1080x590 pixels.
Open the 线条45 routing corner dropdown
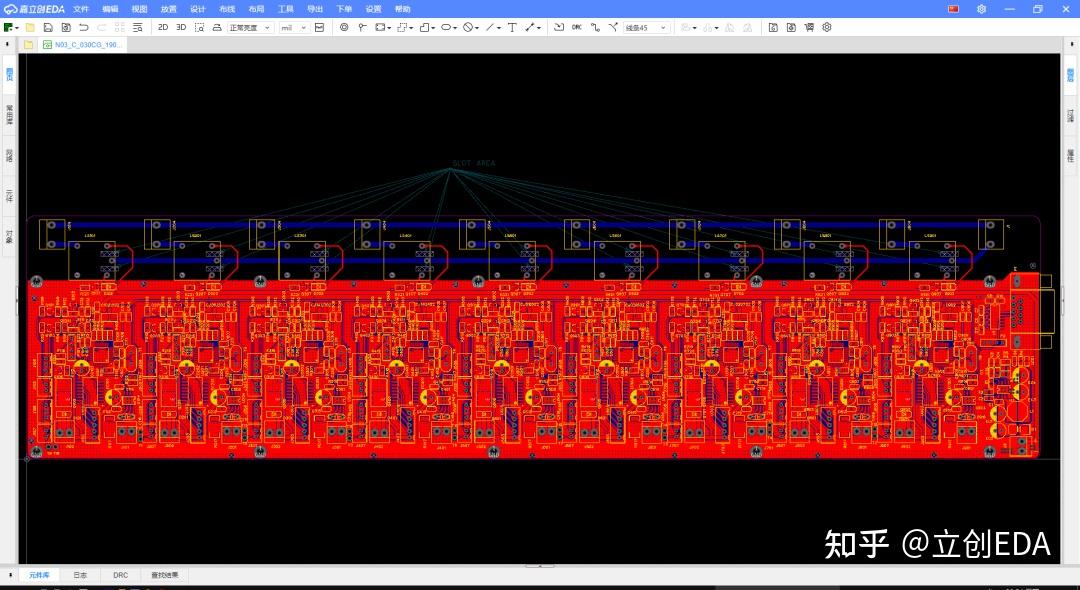tap(646, 28)
